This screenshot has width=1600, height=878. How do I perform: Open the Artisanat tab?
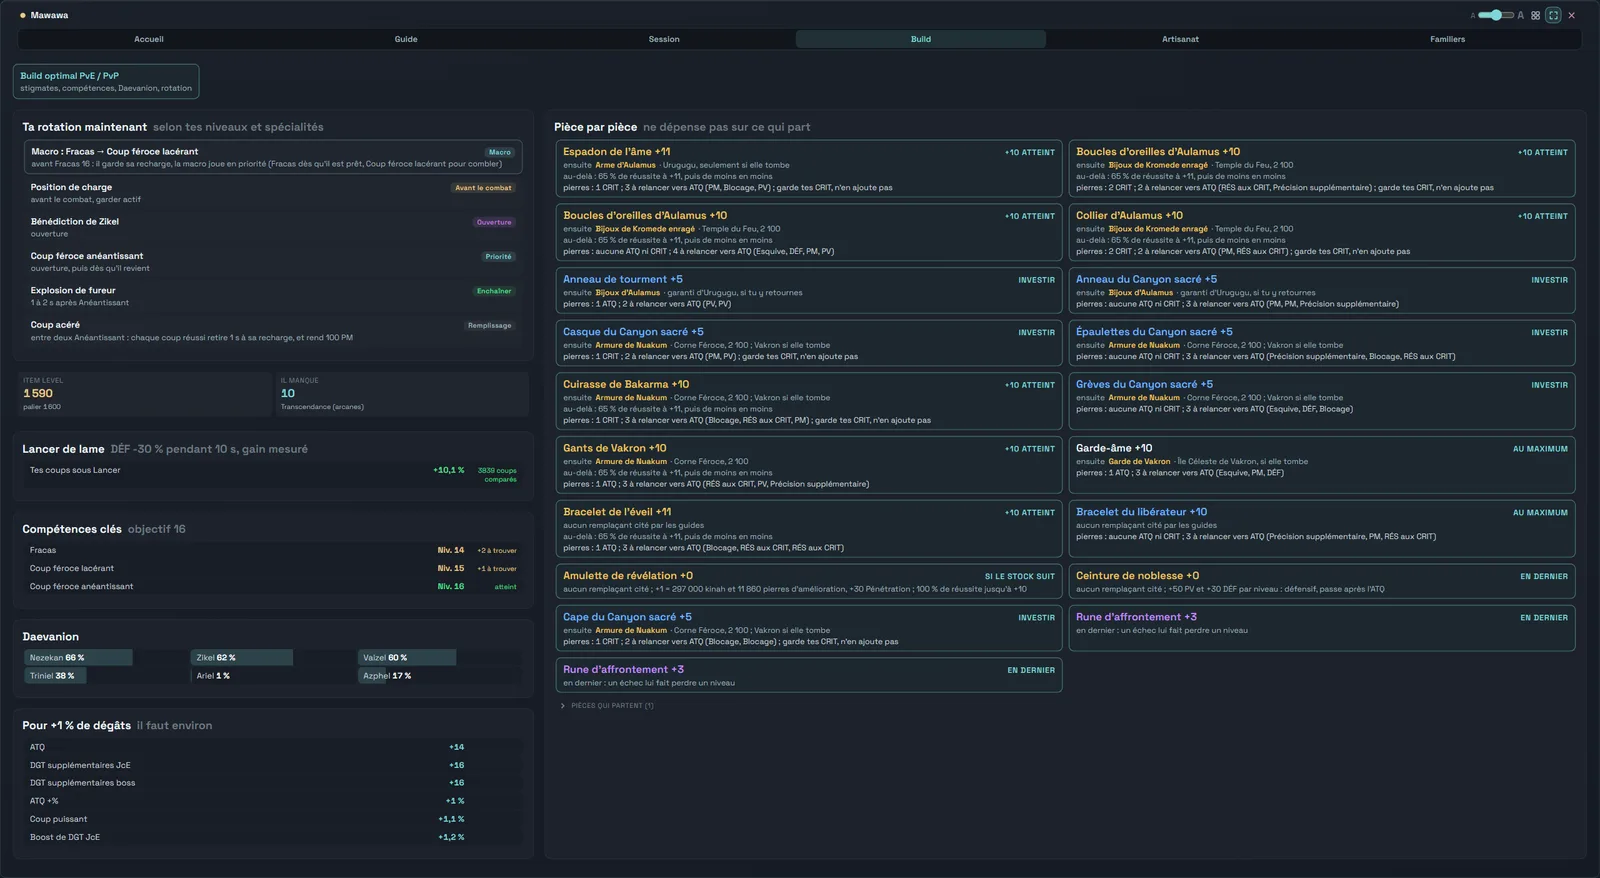(x=1180, y=39)
